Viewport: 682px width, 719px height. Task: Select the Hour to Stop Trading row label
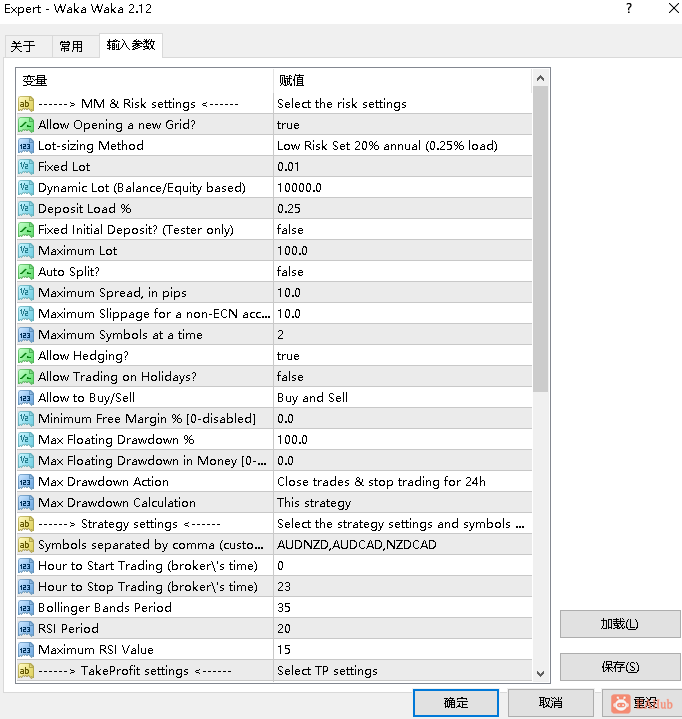(x=148, y=587)
